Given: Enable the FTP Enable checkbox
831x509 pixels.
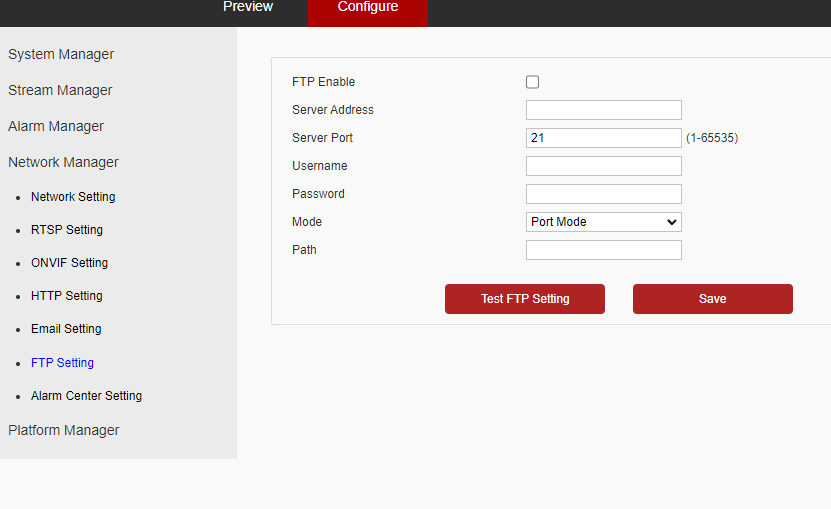Looking at the screenshot, I should (x=532, y=82).
